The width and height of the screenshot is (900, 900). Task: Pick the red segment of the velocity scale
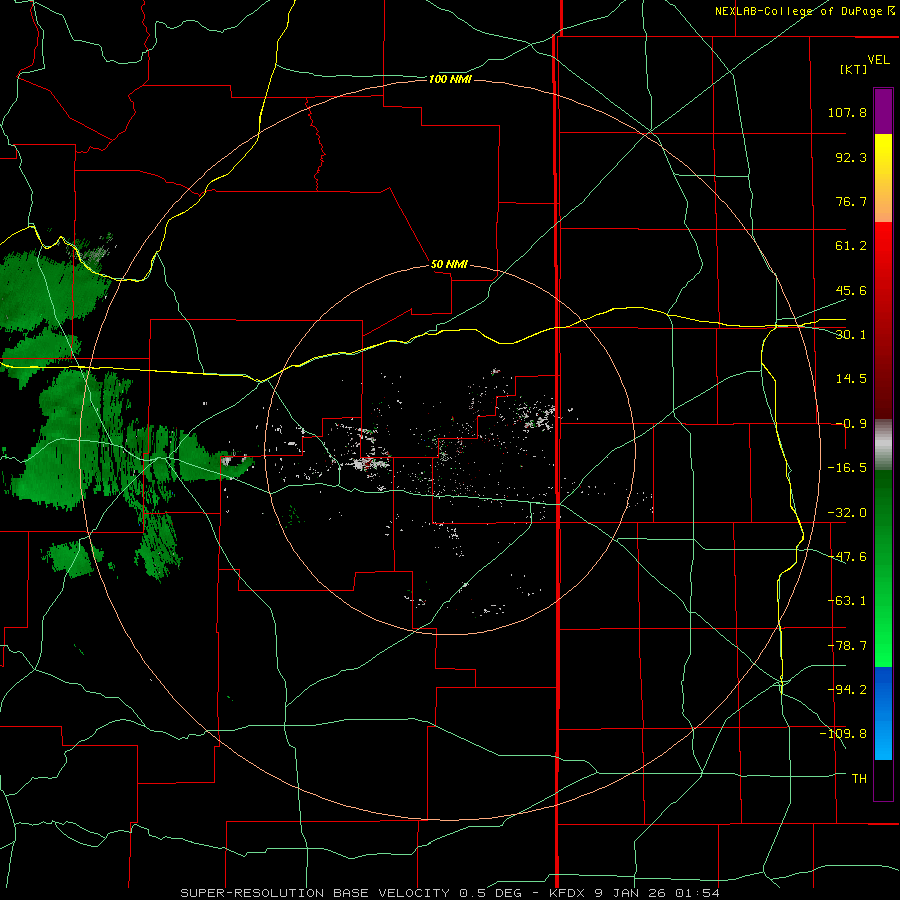click(883, 320)
